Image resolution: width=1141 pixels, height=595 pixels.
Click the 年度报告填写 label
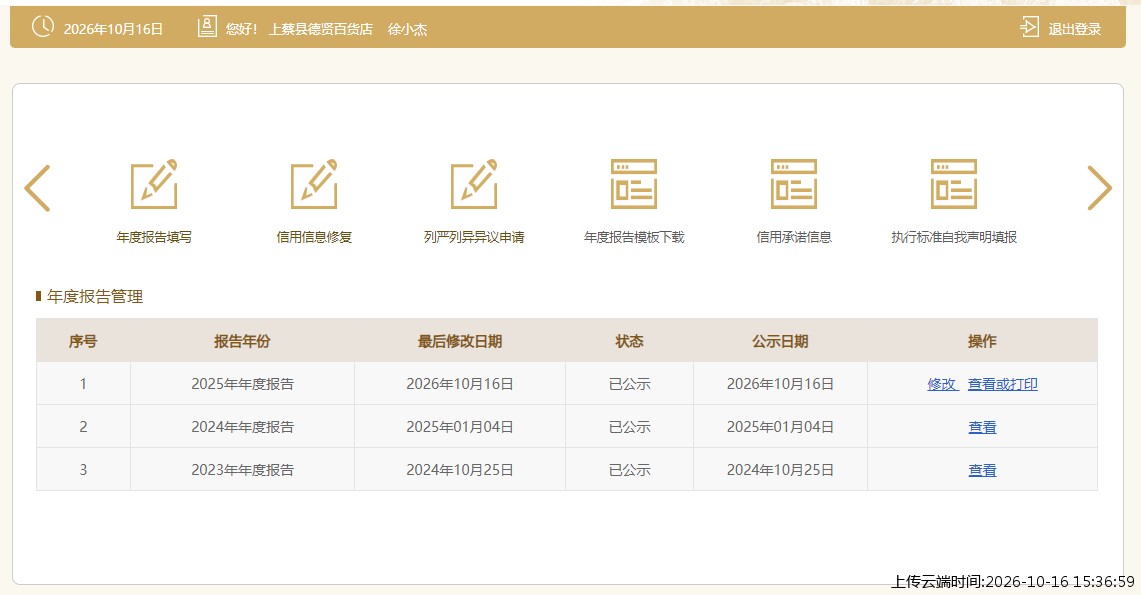(154, 237)
